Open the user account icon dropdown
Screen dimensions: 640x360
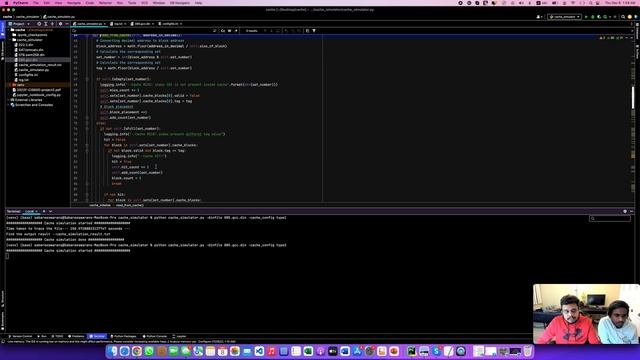point(539,17)
